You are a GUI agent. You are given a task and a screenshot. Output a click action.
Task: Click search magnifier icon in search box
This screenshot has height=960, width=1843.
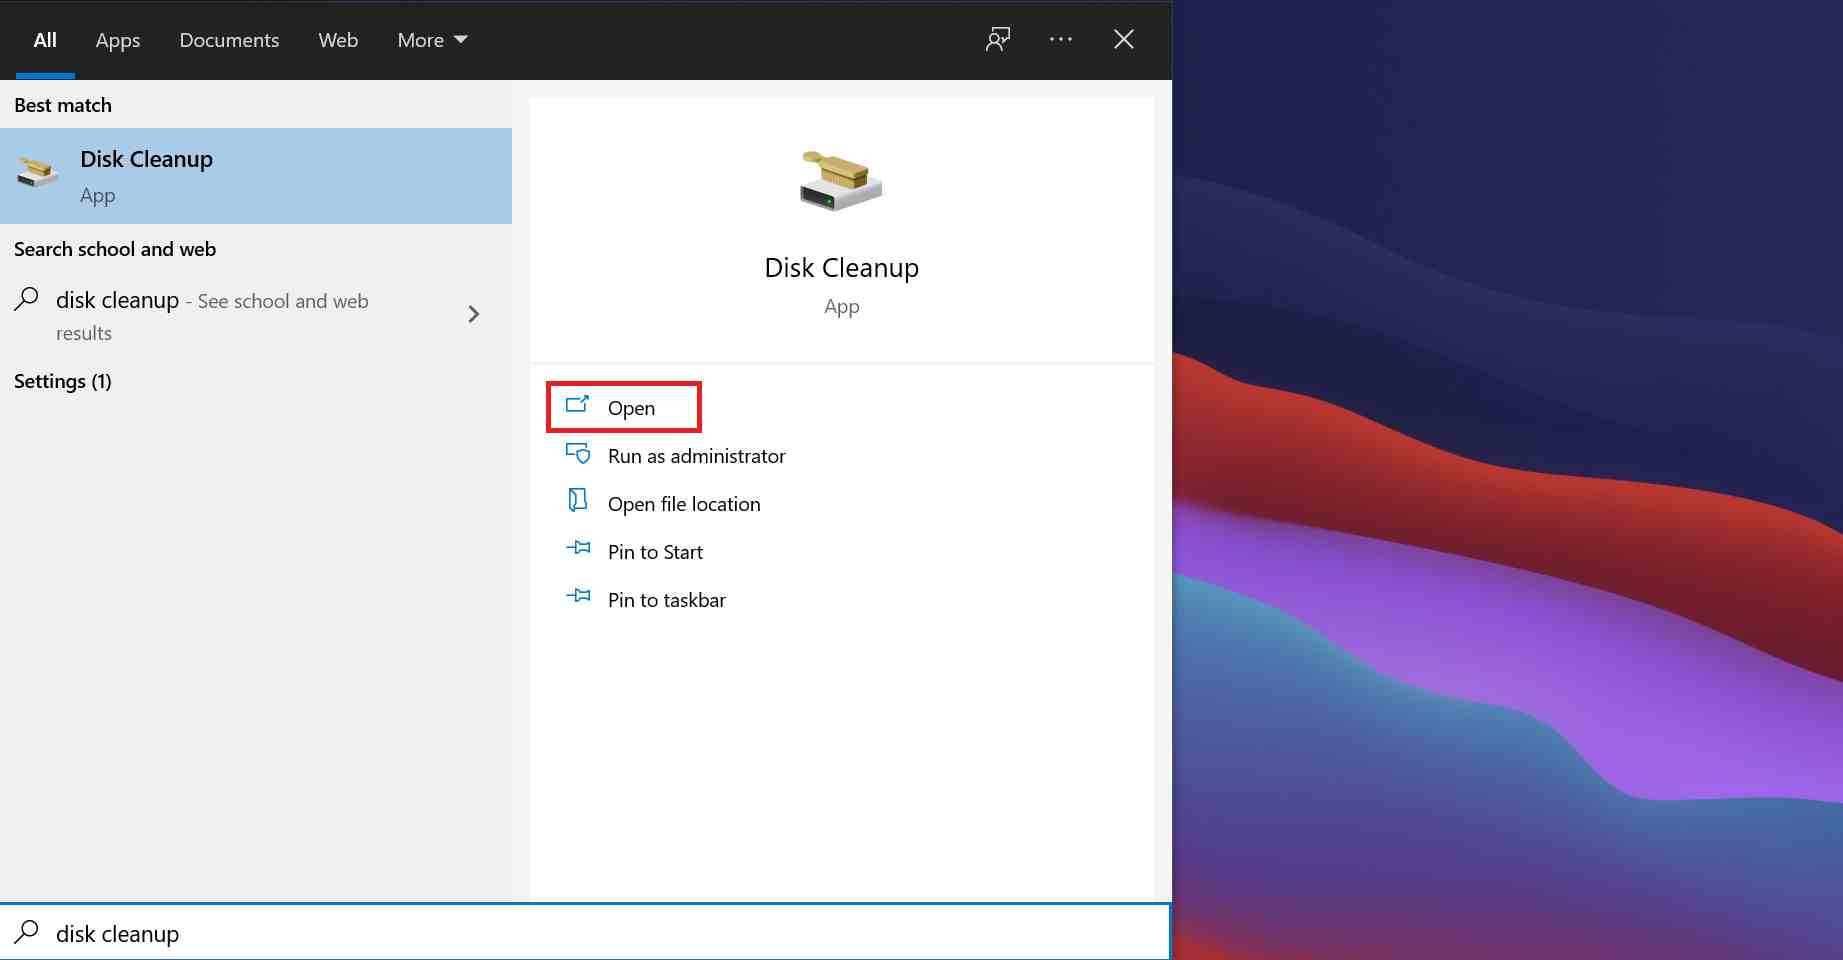(27, 932)
